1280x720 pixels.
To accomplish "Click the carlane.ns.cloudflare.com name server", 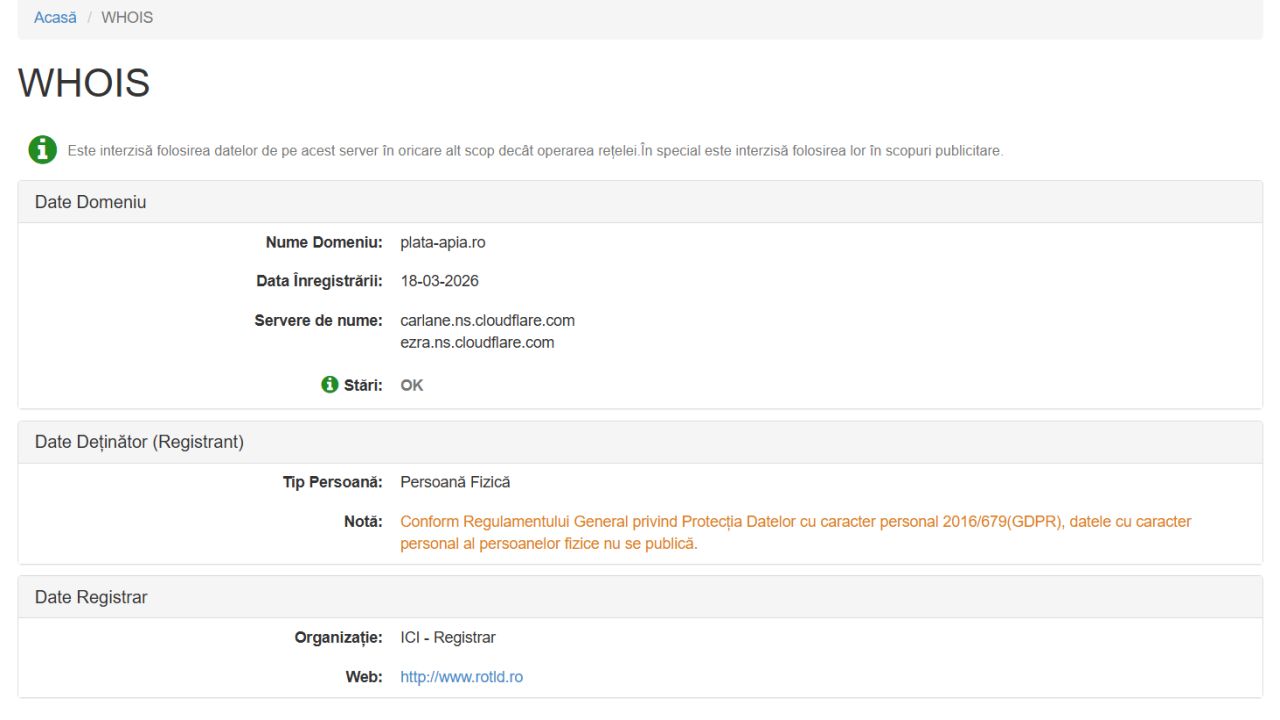I will (x=487, y=321).
